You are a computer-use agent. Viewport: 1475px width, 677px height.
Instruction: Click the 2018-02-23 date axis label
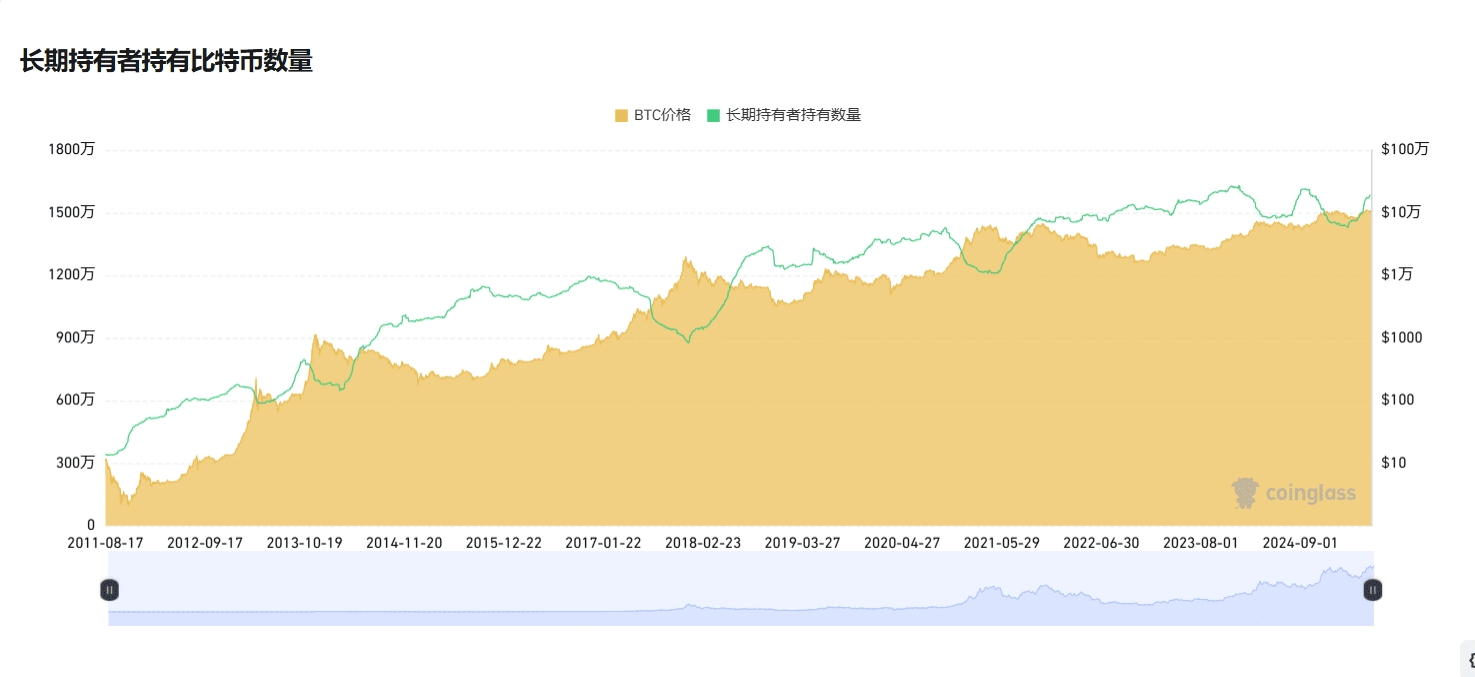pyautogui.click(x=703, y=543)
